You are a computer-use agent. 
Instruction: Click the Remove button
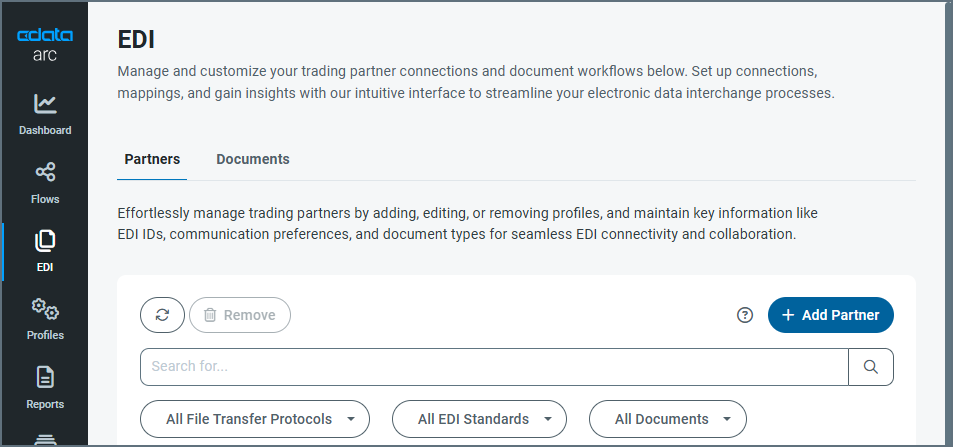point(240,315)
